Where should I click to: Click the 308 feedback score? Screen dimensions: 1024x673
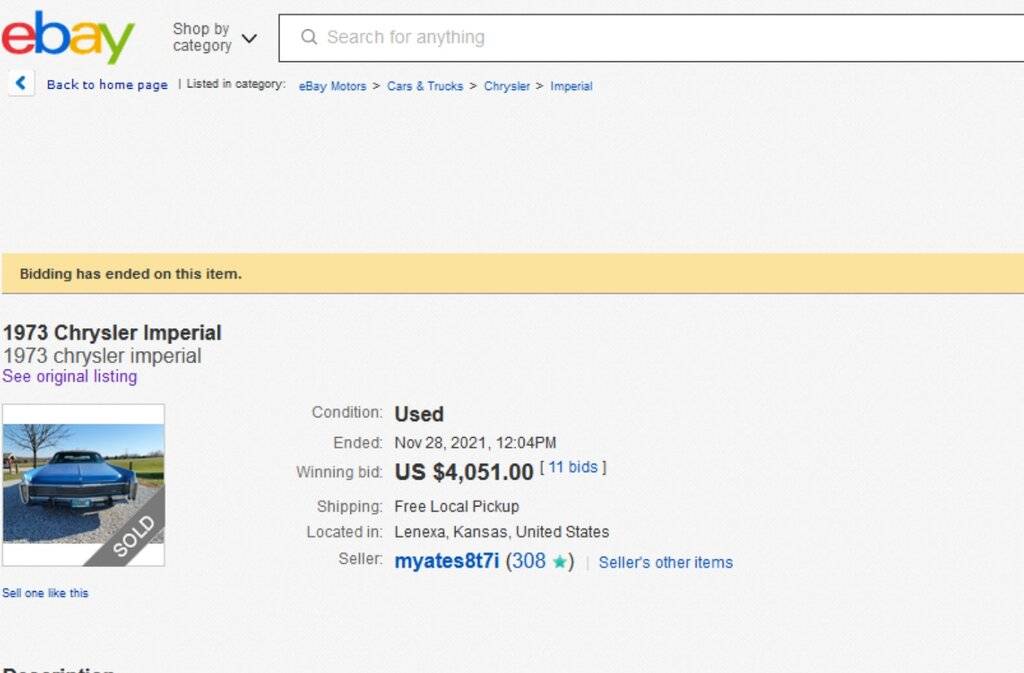(529, 561)
